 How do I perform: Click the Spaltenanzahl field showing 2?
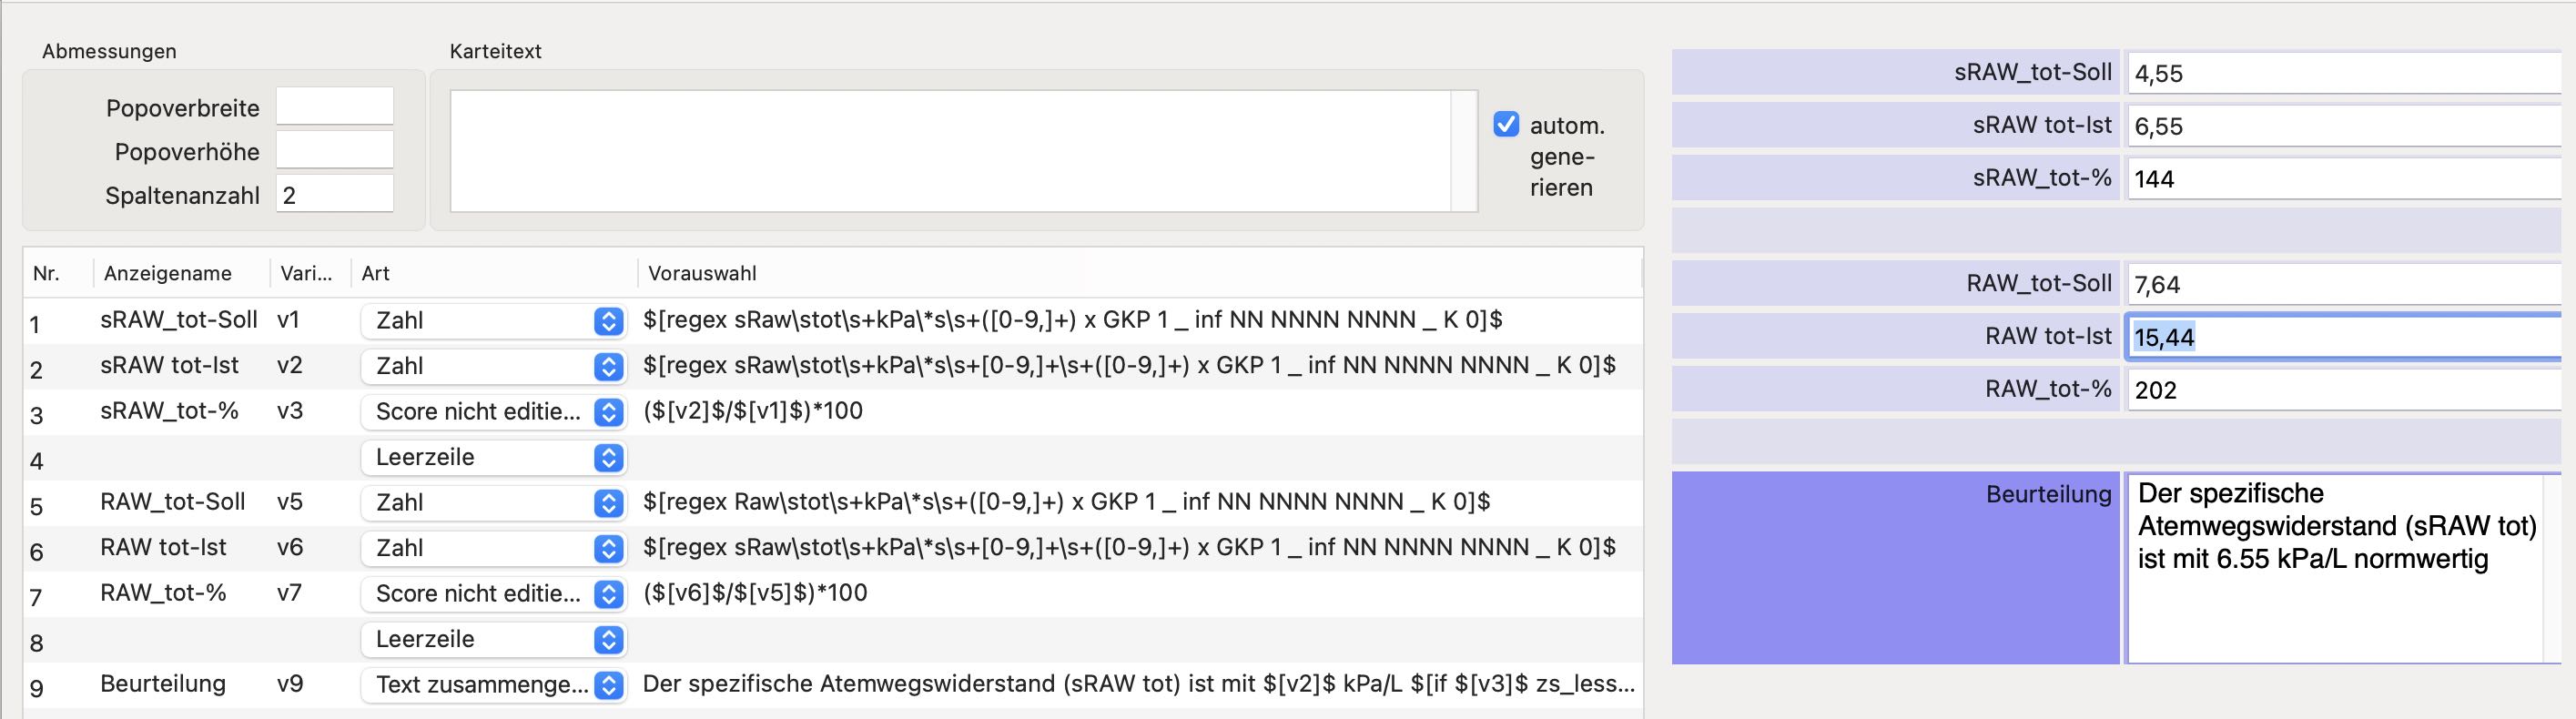click(335, 194)
